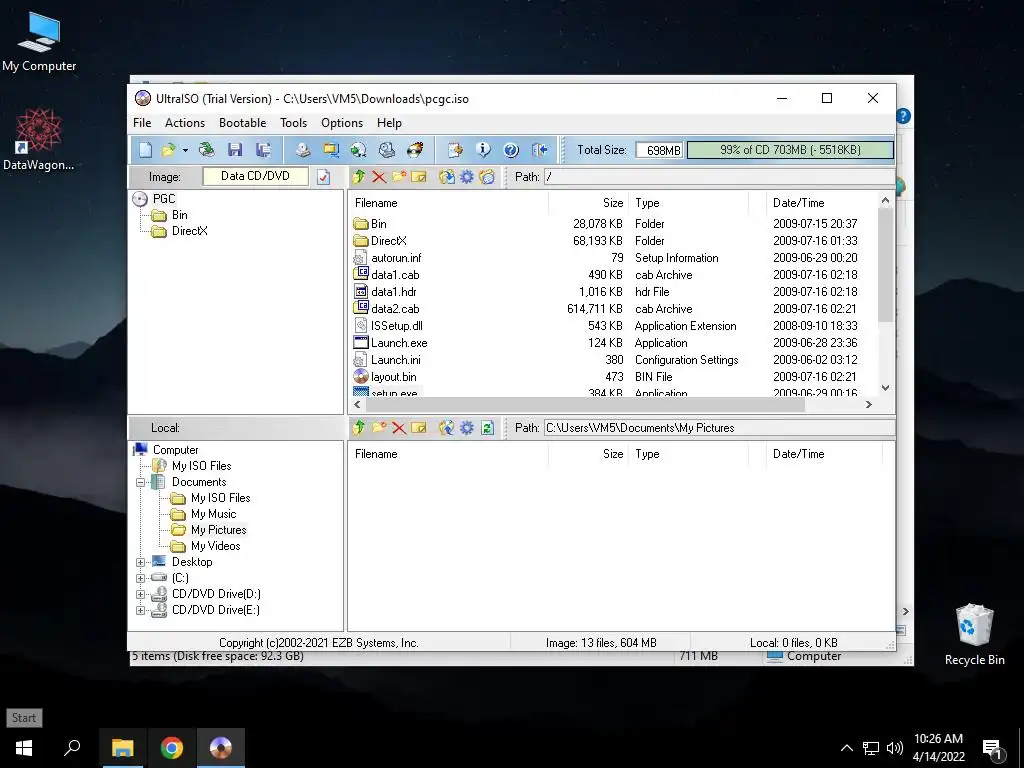This screenshot has width=1024, height=768.
Task: Expand the (C:) drive node
Action: pos(140,578)
